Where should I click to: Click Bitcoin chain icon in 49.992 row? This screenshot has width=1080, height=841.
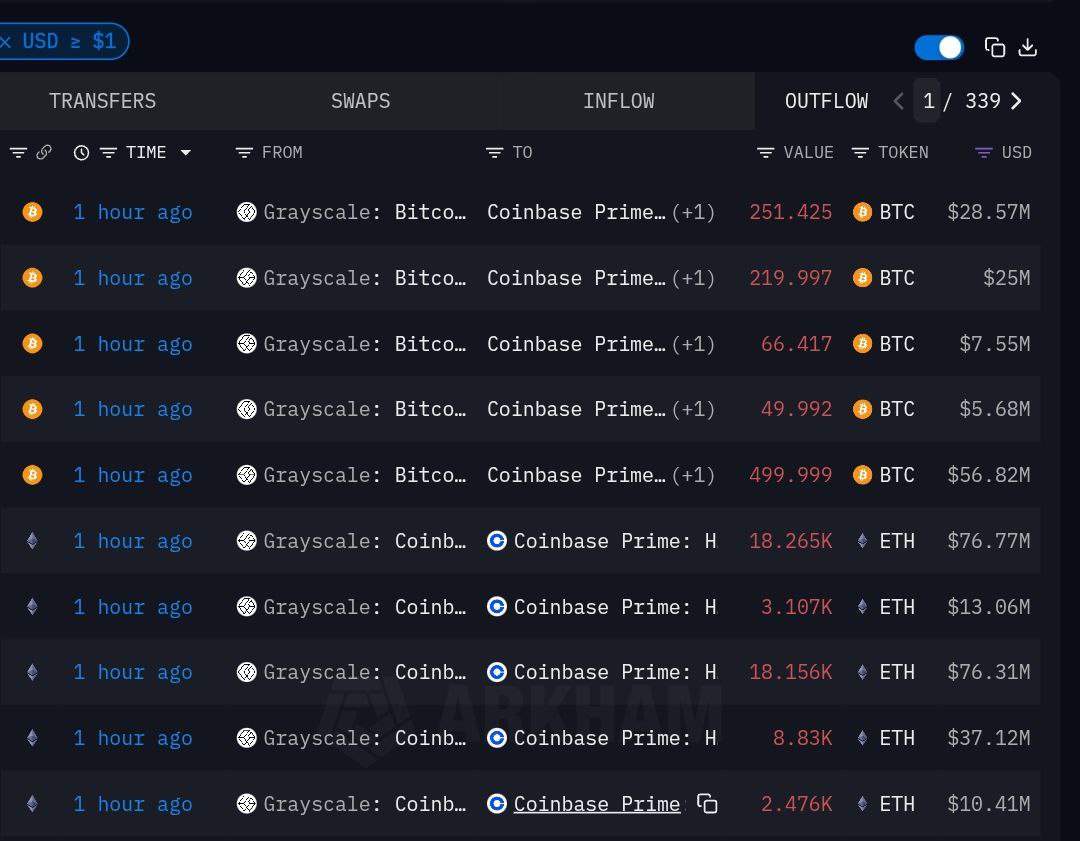tap(32, 409)
